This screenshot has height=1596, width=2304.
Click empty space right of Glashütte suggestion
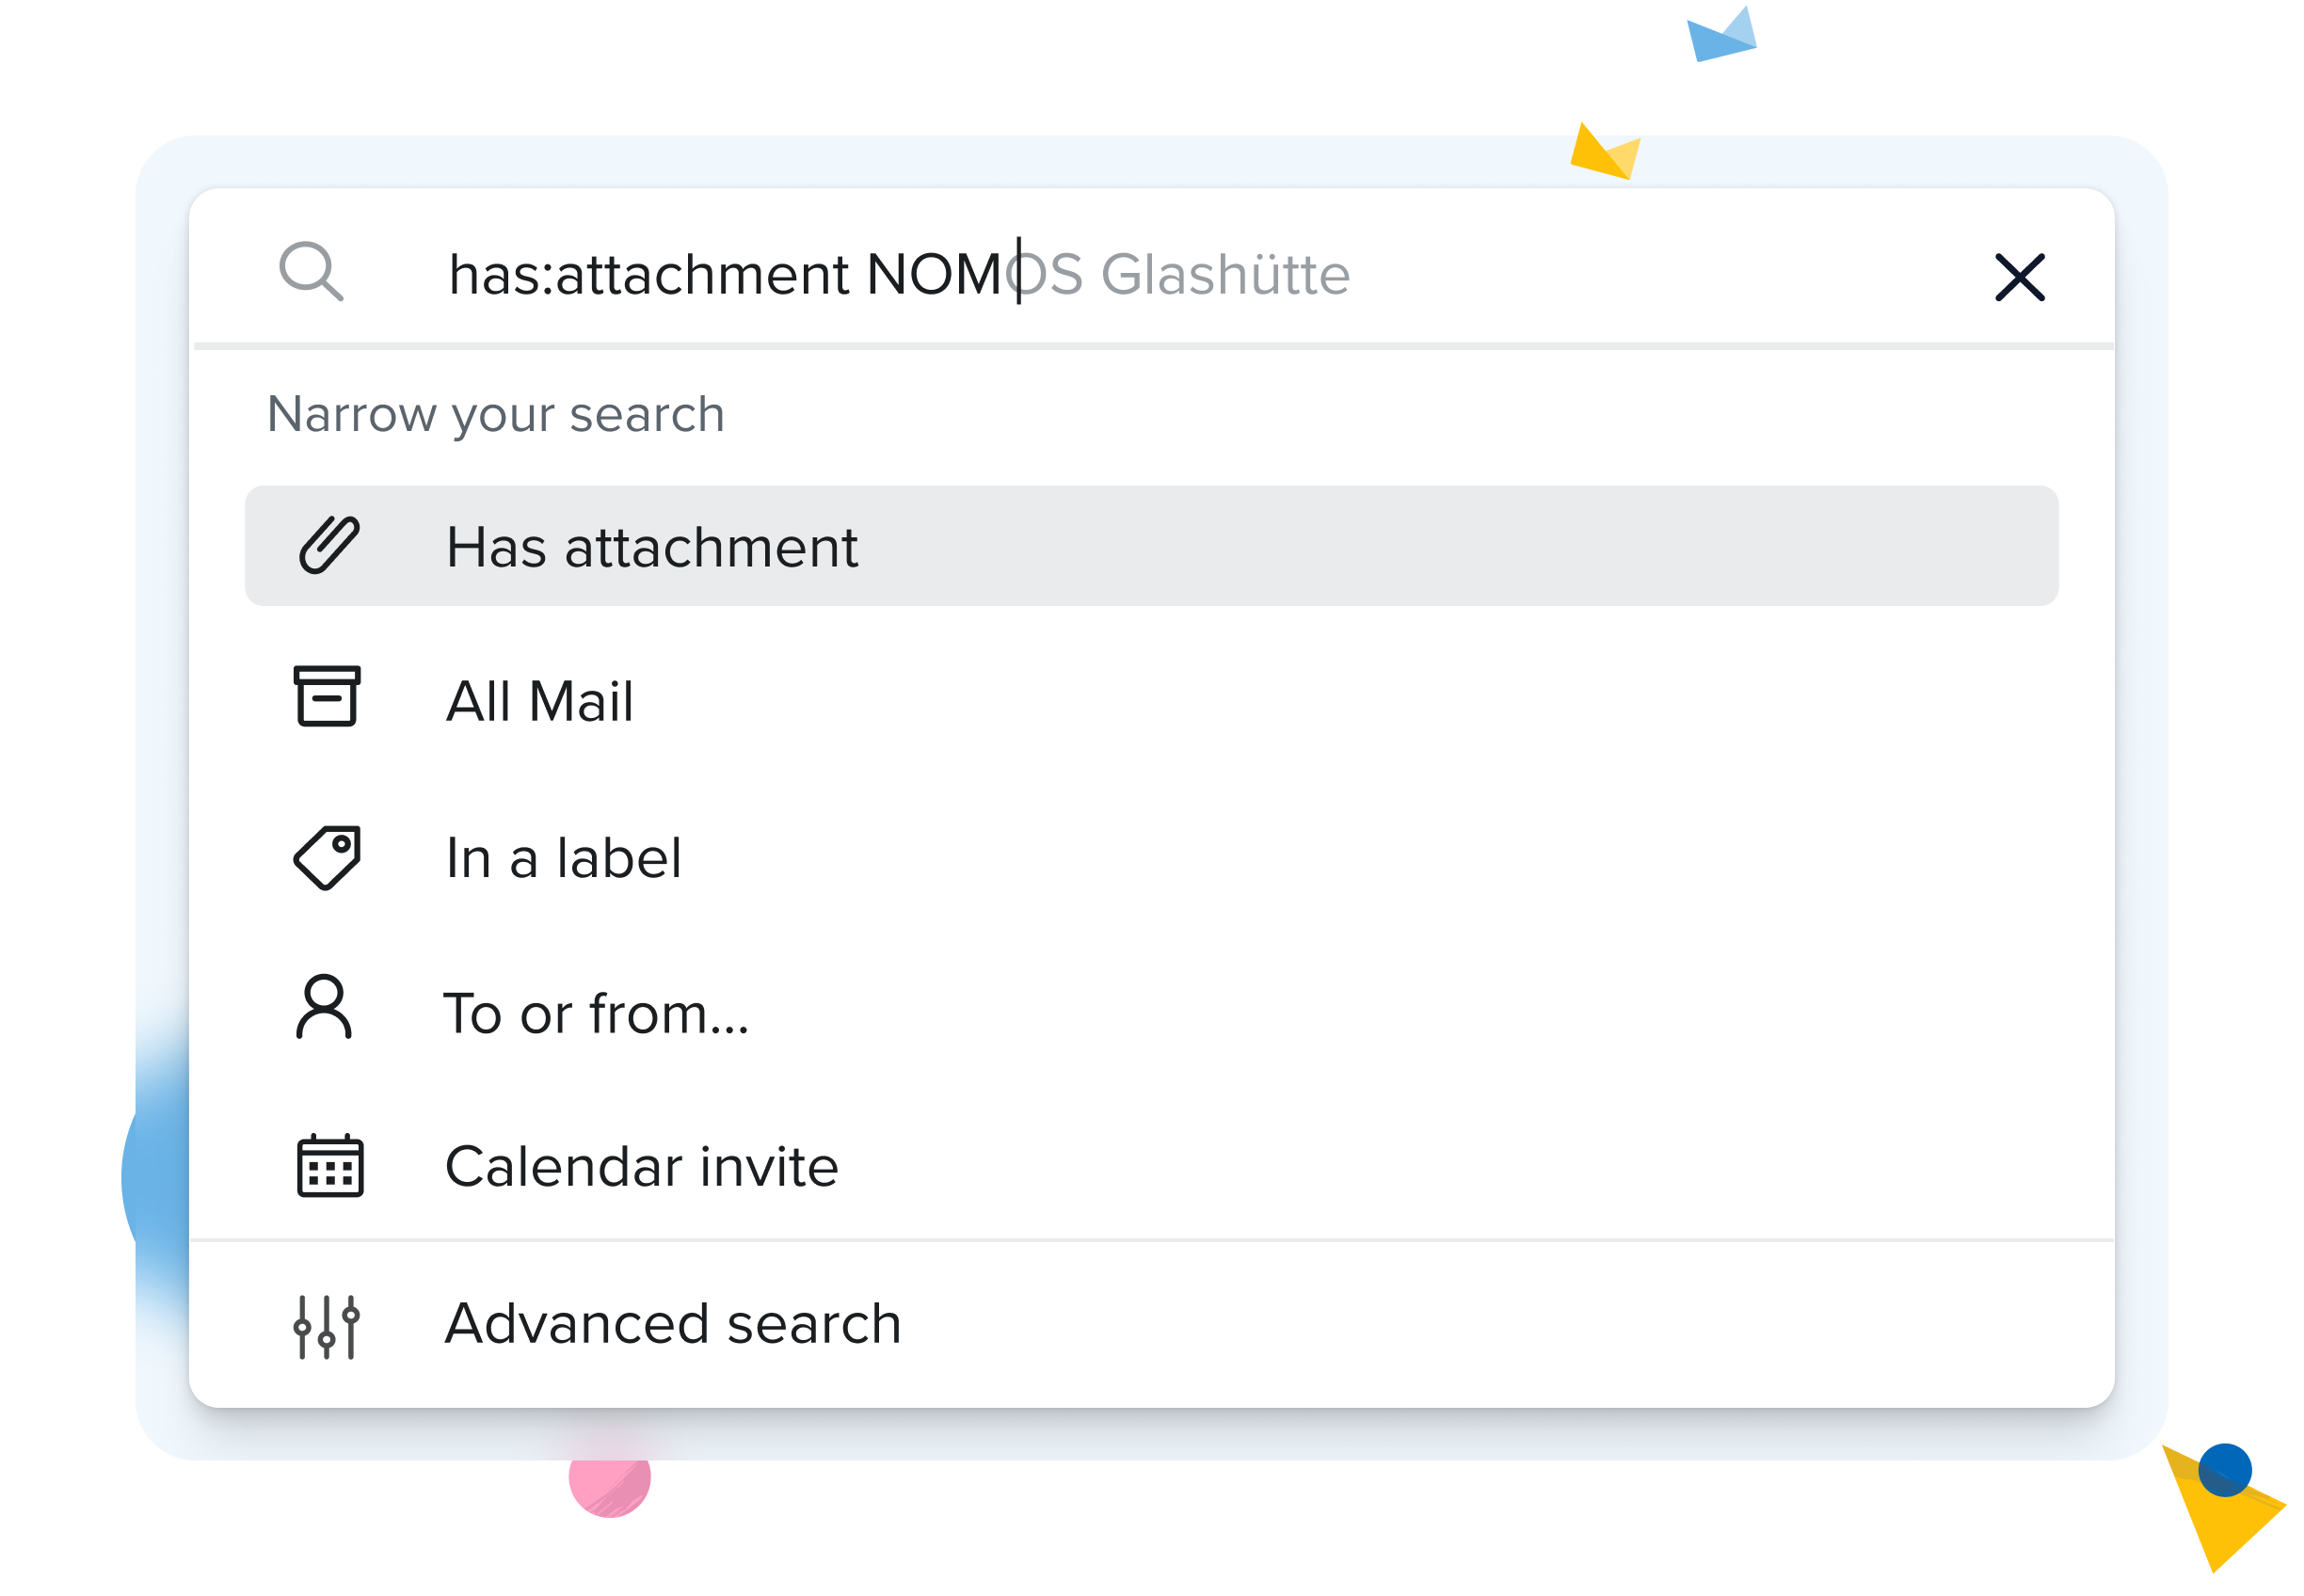coord(1650,275)
